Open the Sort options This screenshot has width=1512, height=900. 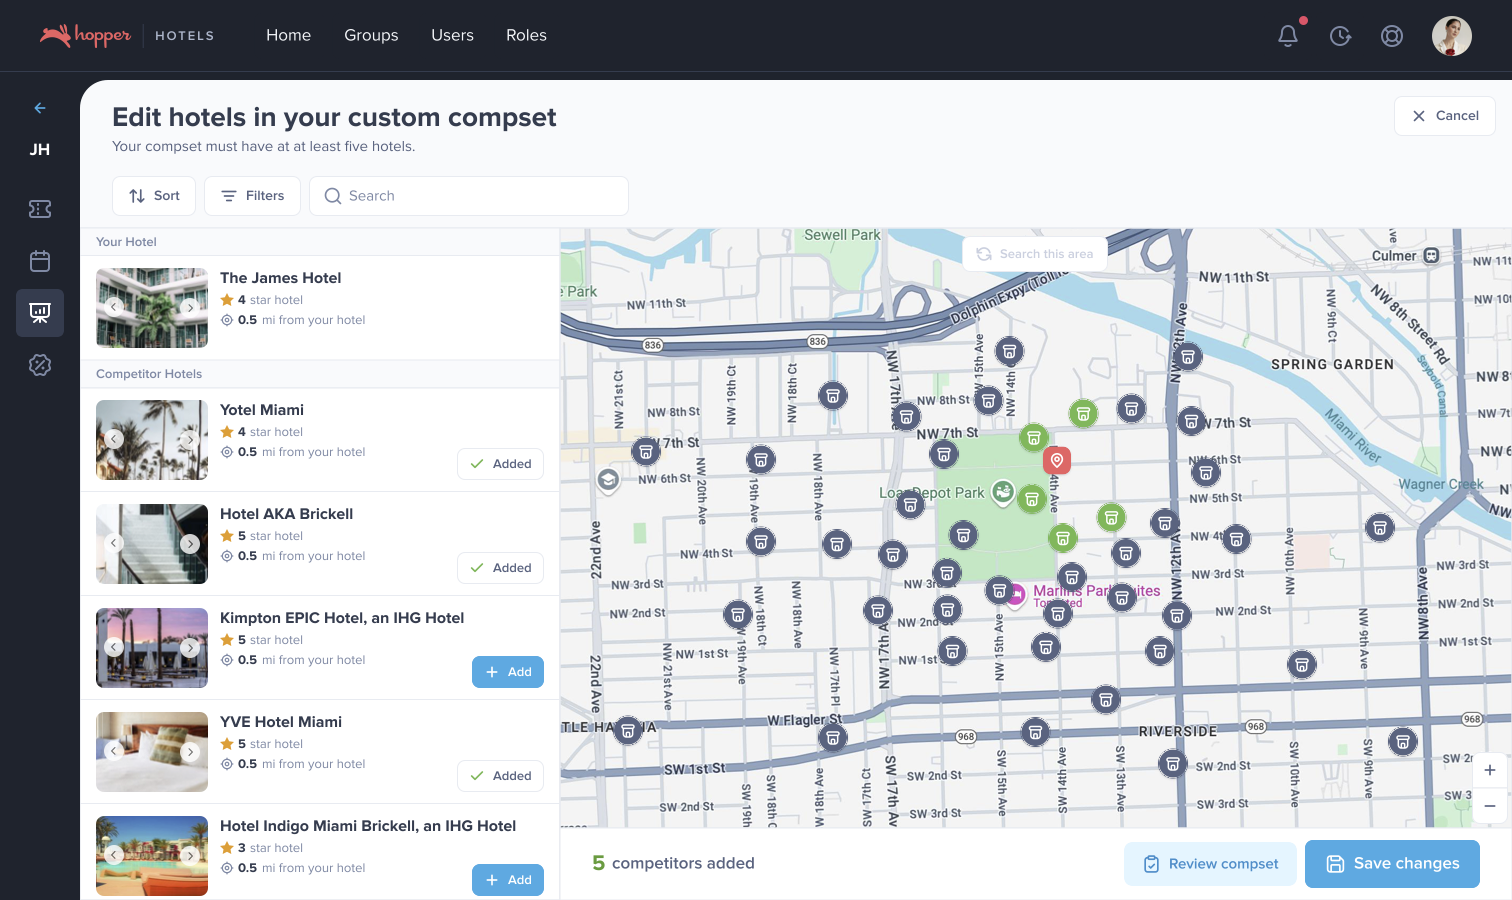pyautogui.click(x=154, y=196)
